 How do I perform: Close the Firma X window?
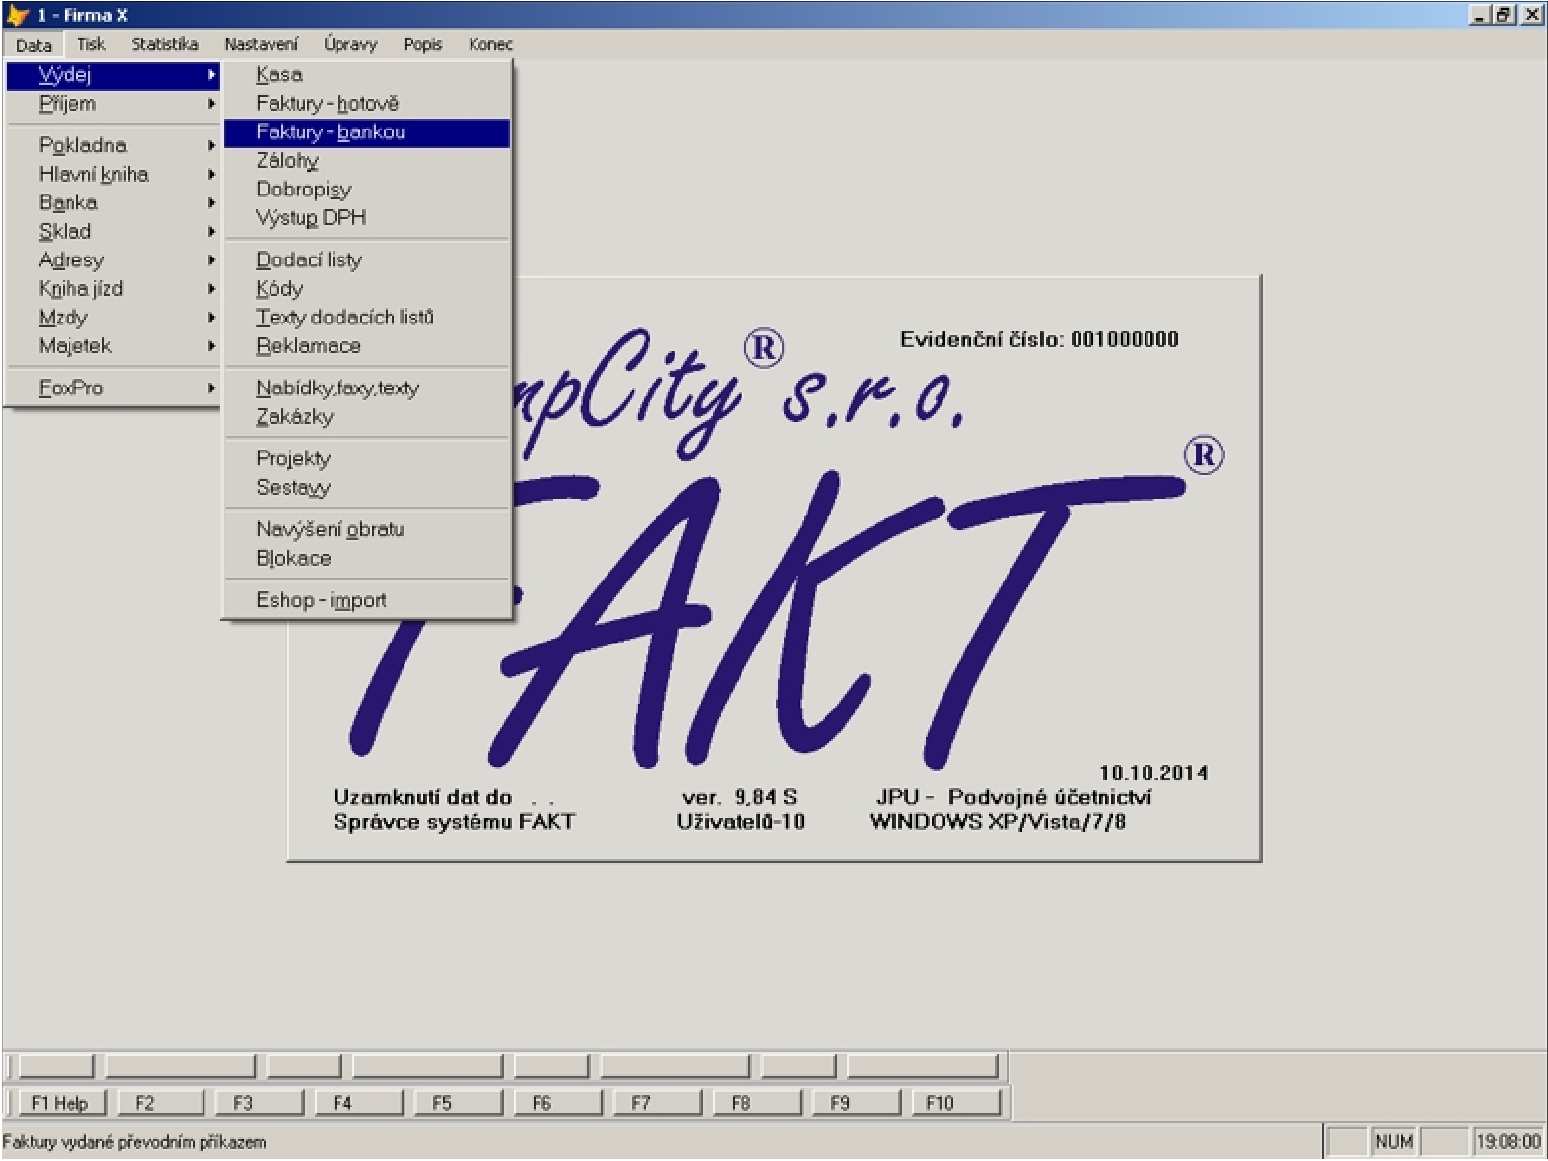point(1532,15)
